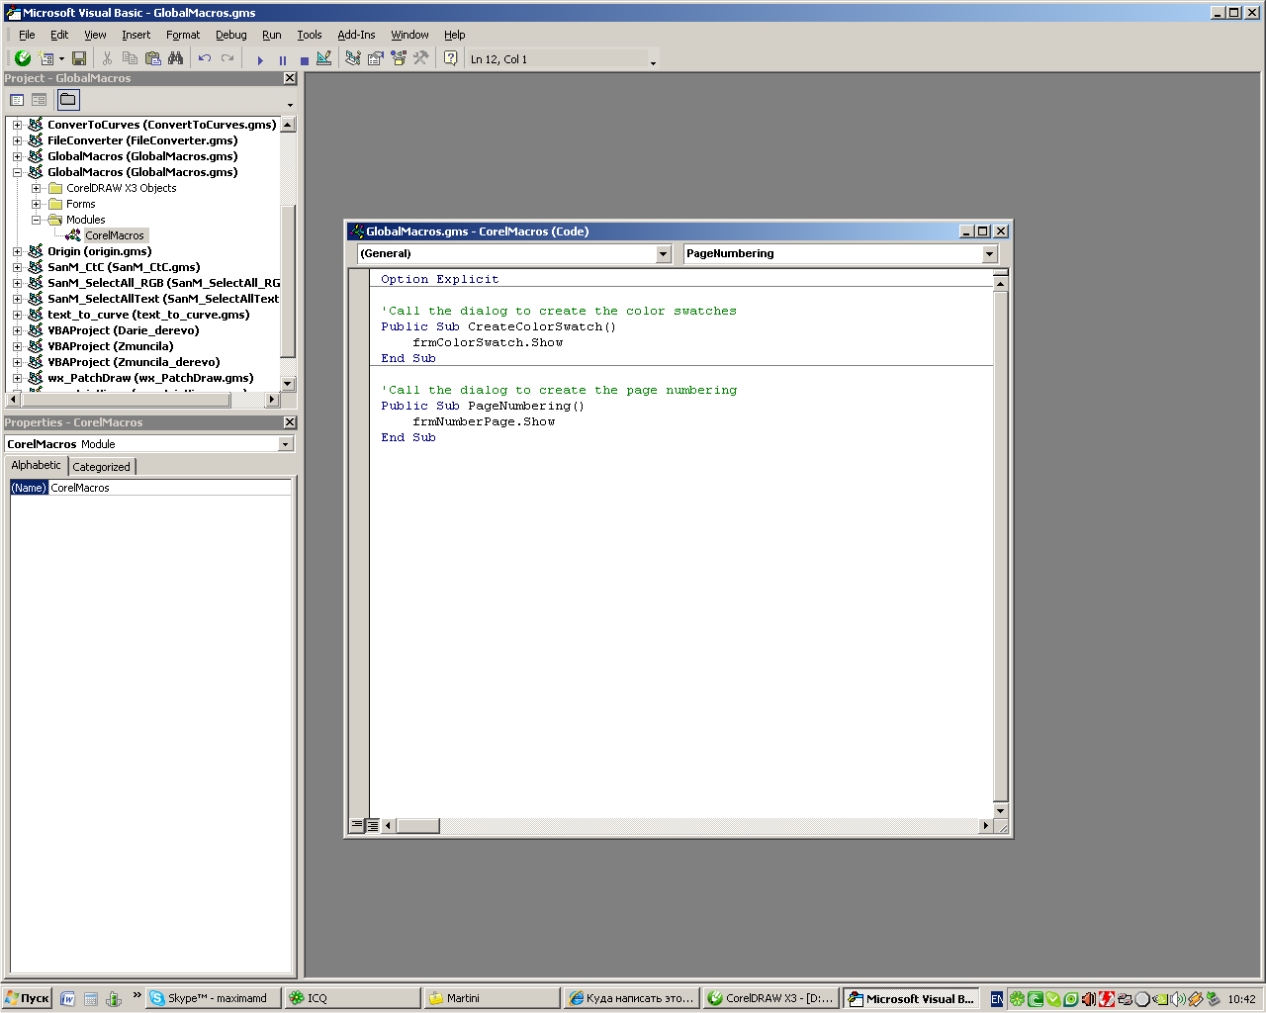Switch to CorelDRAW X3 taskbar button
1266x1013 pixels.
771,998
